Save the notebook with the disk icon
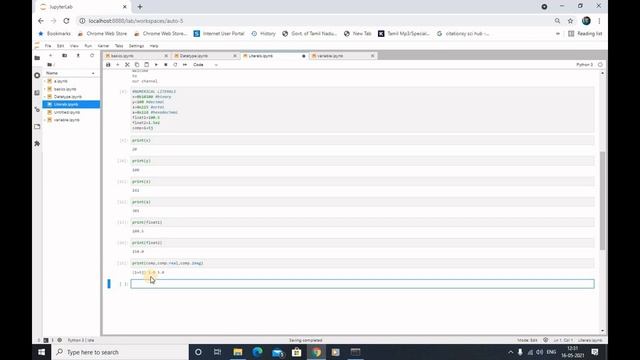This screenshot has width=640, height=360. (108, 65)
